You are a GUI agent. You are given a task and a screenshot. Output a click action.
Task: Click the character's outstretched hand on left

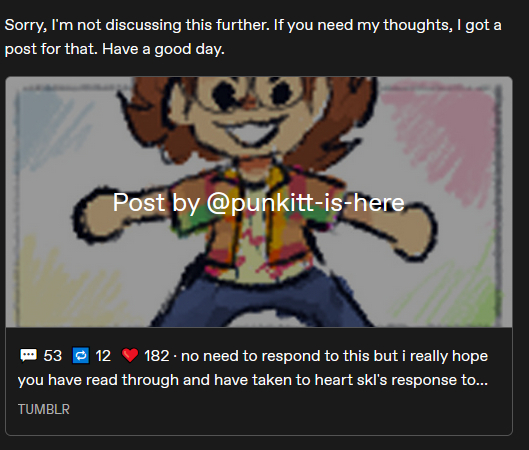coord(96,214)
